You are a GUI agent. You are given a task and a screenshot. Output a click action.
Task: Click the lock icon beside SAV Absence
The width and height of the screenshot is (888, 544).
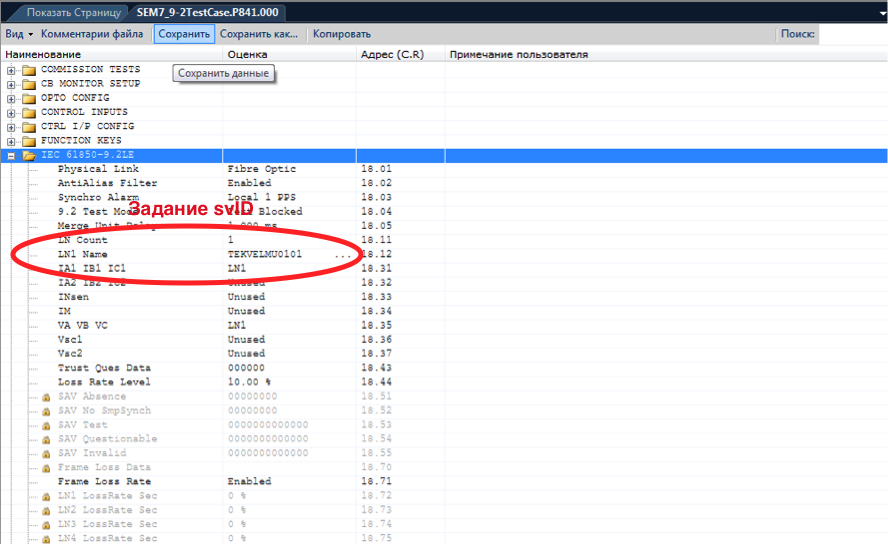coord(46,397)
